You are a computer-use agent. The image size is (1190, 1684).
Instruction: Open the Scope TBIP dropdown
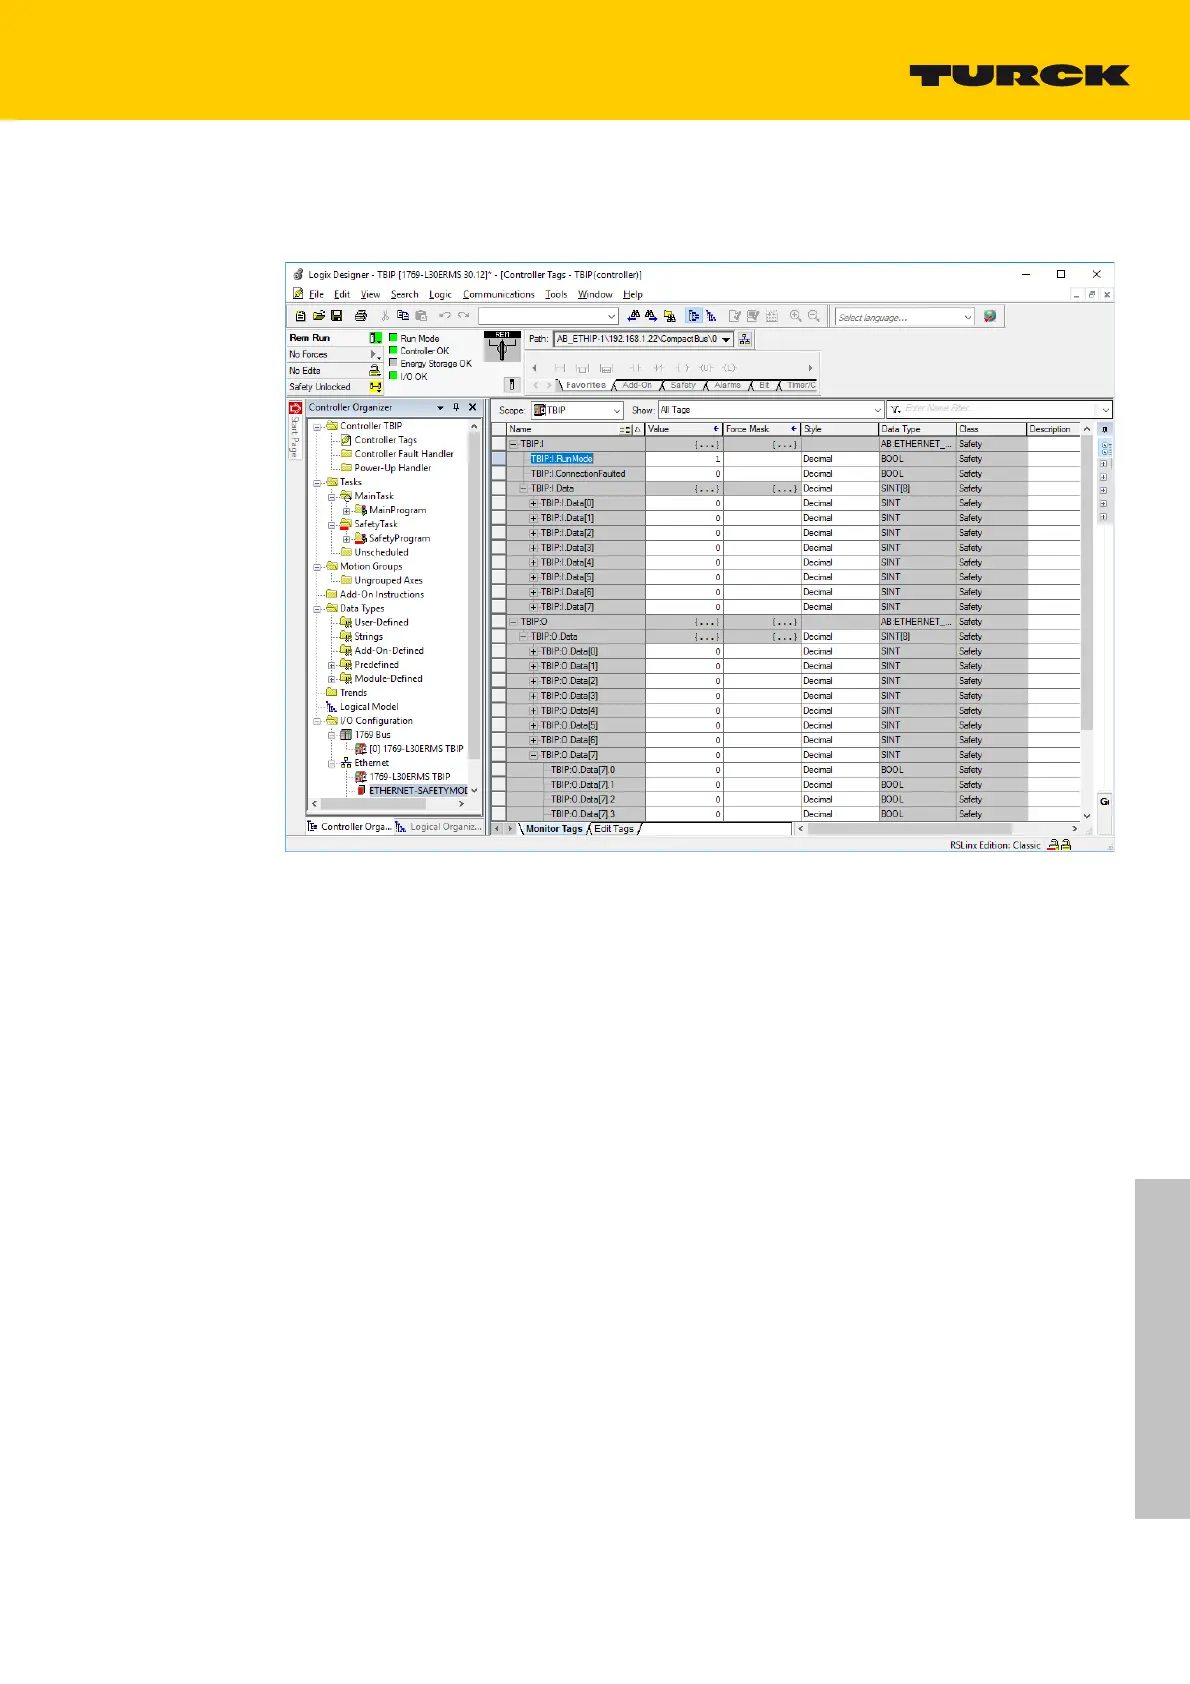tap(616, 410)
